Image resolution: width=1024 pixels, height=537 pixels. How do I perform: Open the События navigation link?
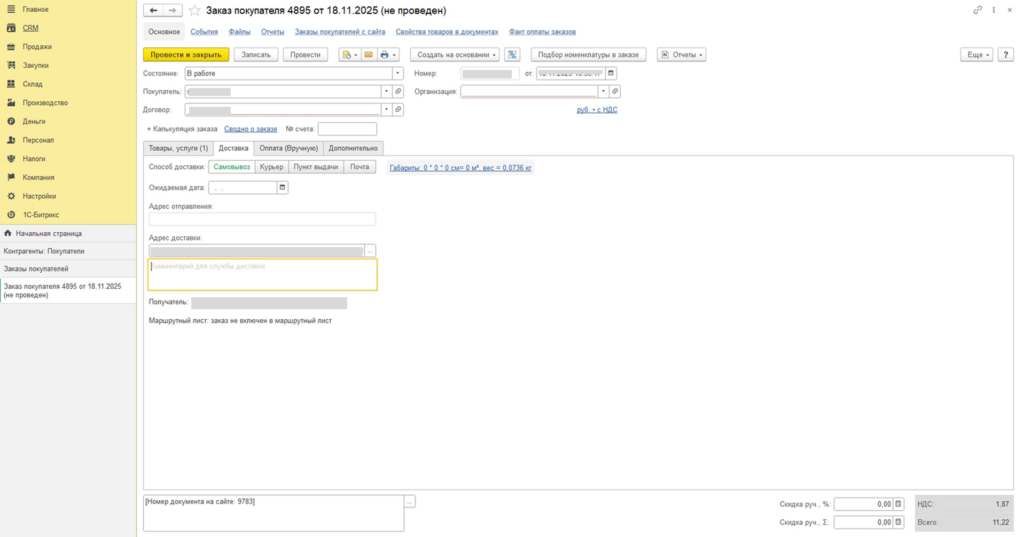pos(204,32)
